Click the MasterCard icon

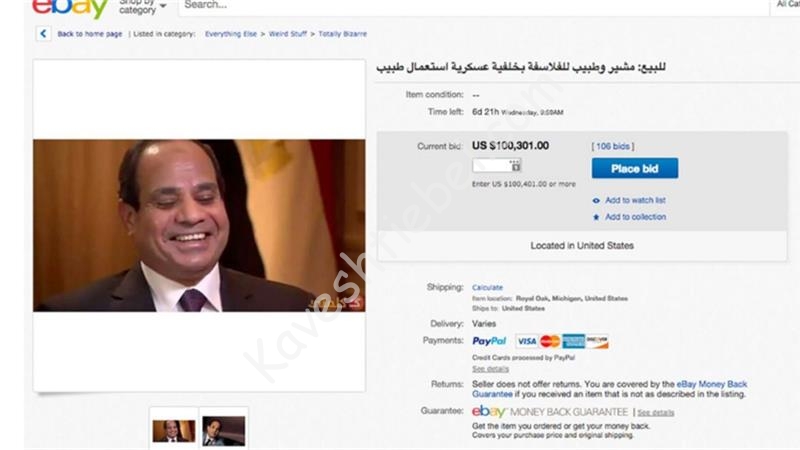point(550,341)
